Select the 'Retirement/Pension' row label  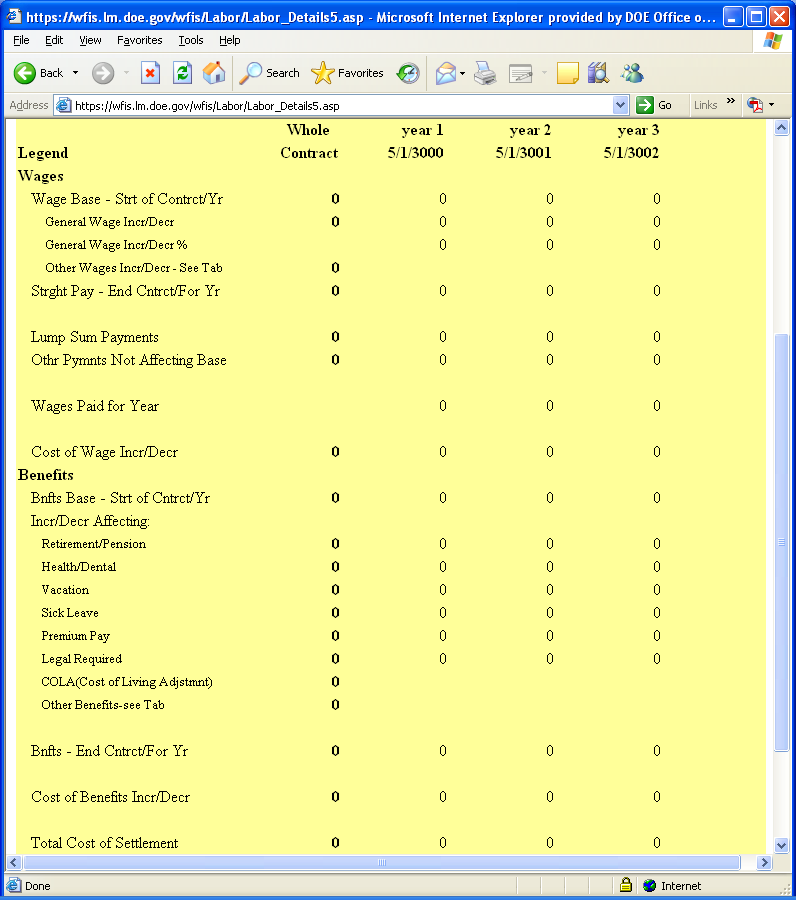click(94, 544)
